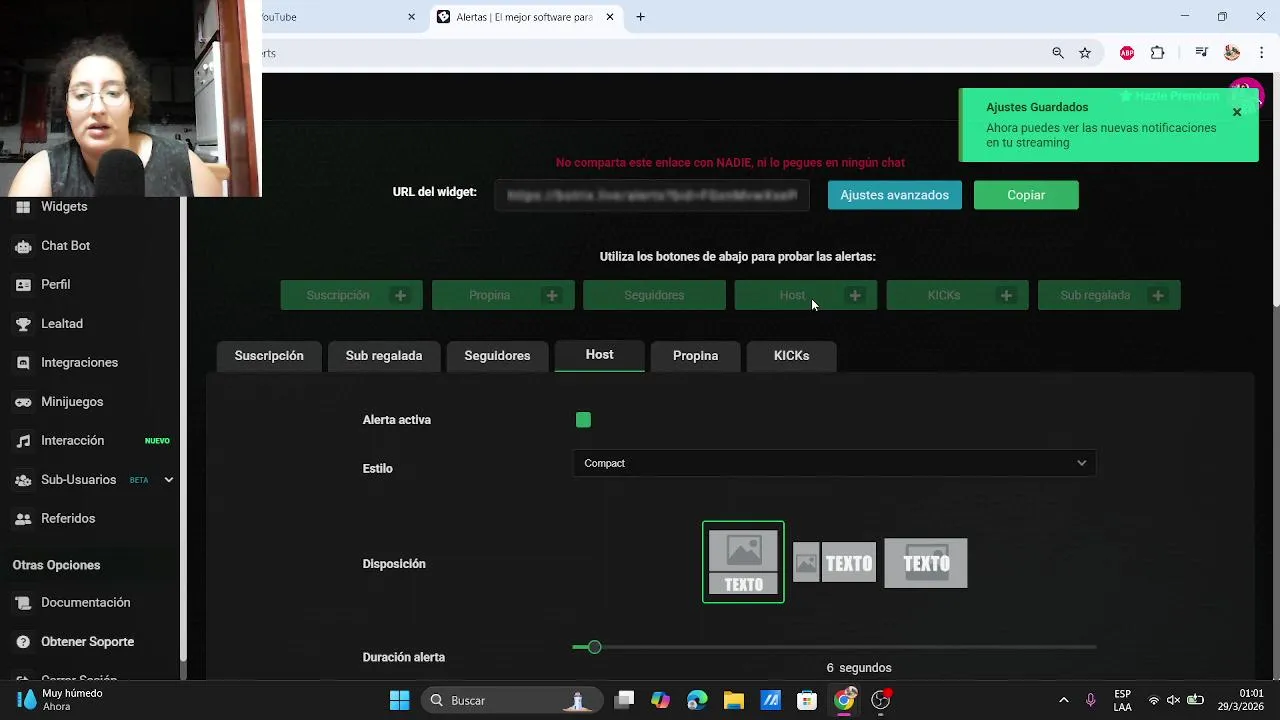Image resolution: width=1280 pixels, height=720 pixels.
Task: Dismiss the Ajustes Guardados notification
Action: point(1237,112)
